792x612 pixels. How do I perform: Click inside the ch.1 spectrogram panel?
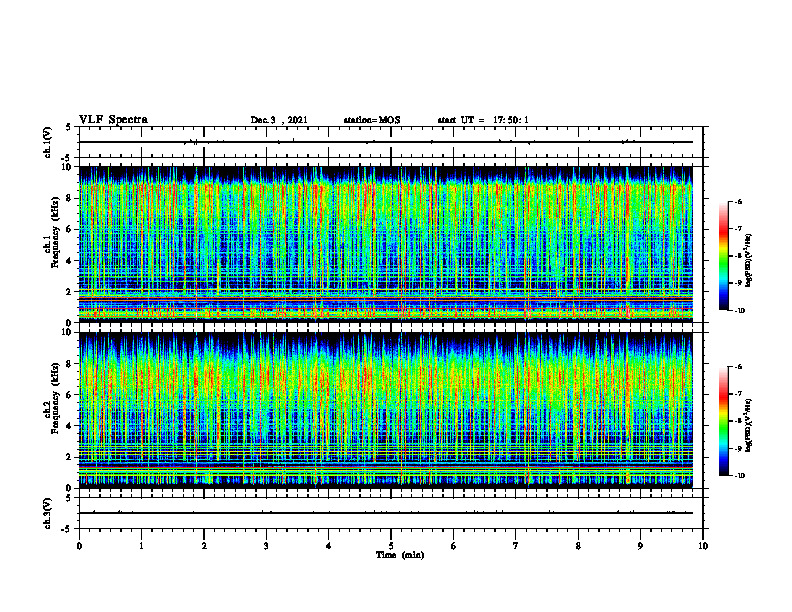pos(385,244)
